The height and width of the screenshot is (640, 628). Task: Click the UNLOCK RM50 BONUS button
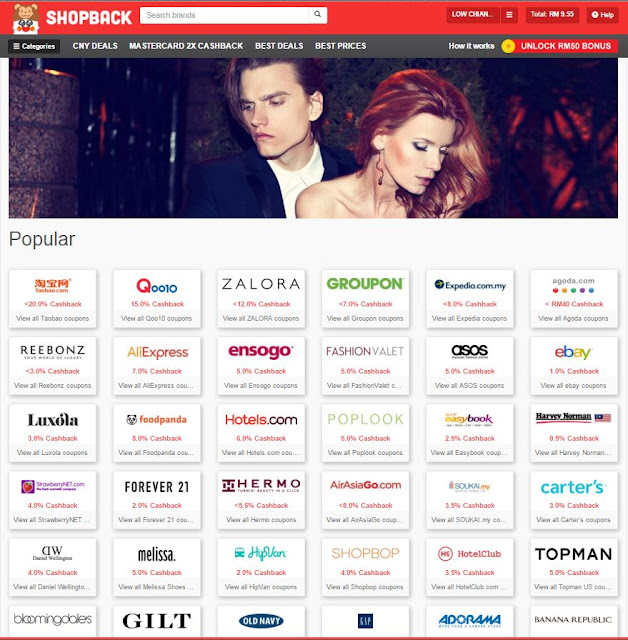[x=566, y=46]
